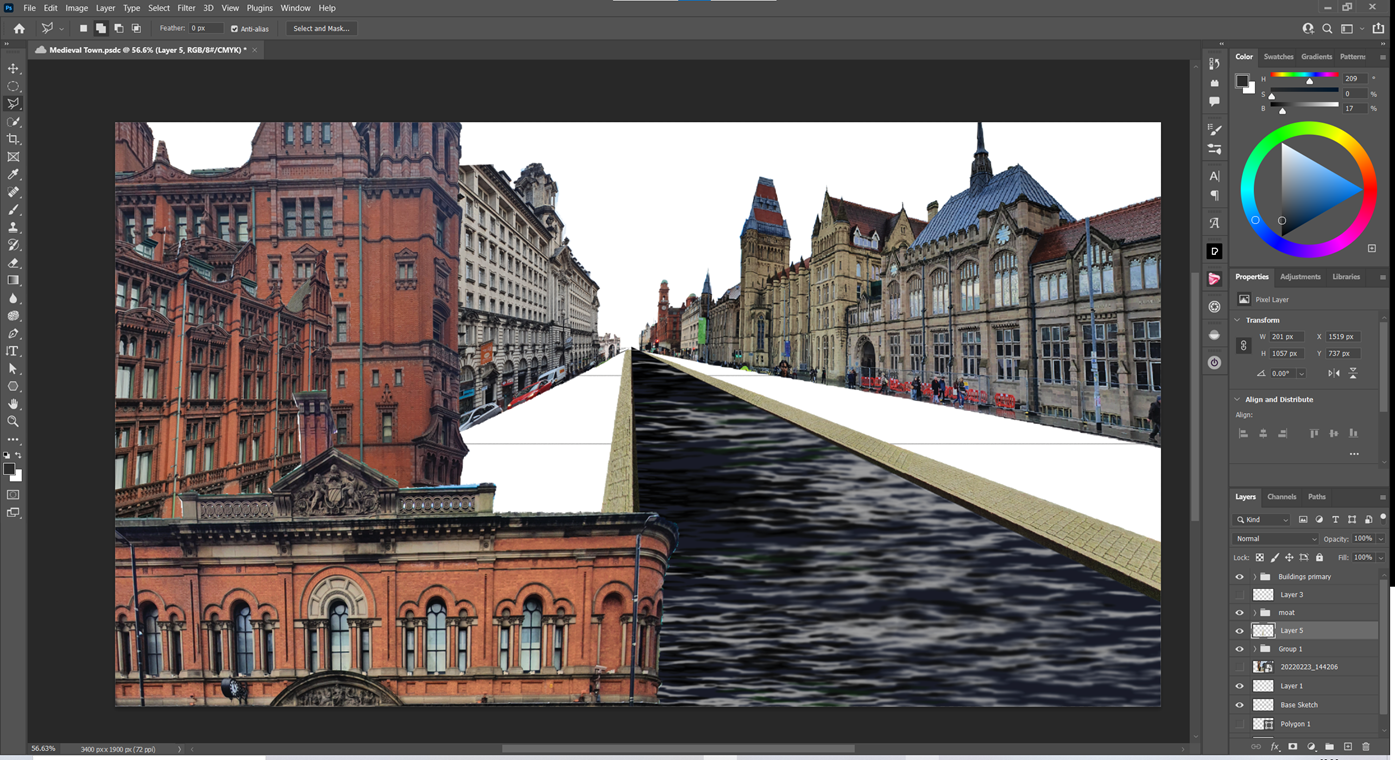Choose Add to Selection mode icon
The height and width of the screenshot is (760, 1395).
point(101,29)
